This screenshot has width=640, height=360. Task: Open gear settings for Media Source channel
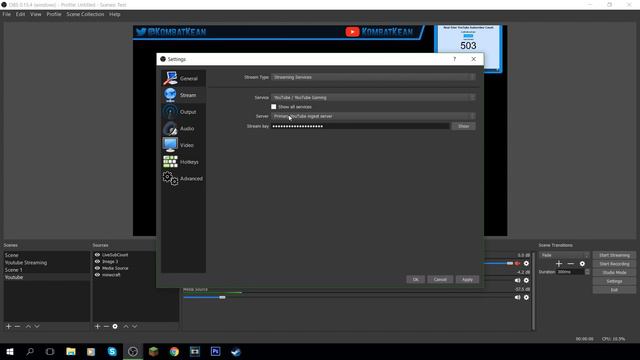click(x=526, y=297)
